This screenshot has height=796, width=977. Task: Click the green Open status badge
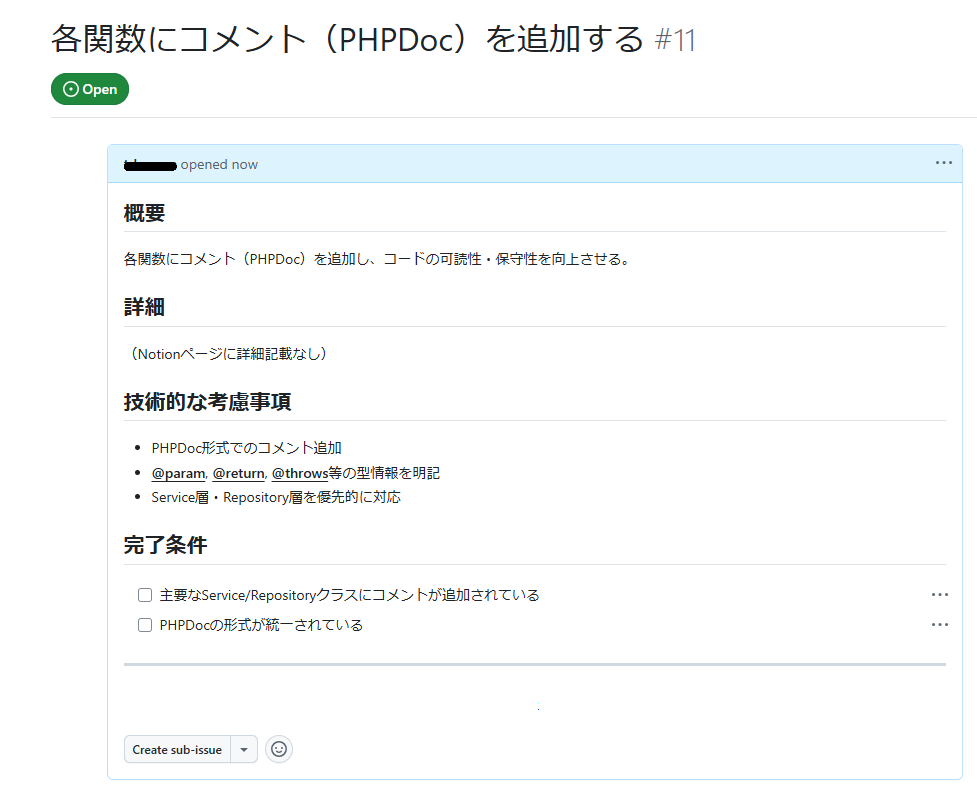tap(90, 89)
